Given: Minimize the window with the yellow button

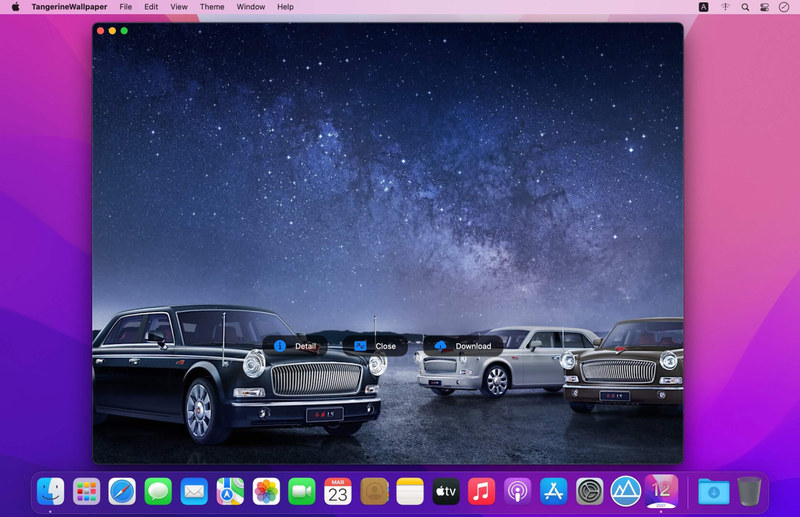Looking at the screenshot, I should 112,31.
